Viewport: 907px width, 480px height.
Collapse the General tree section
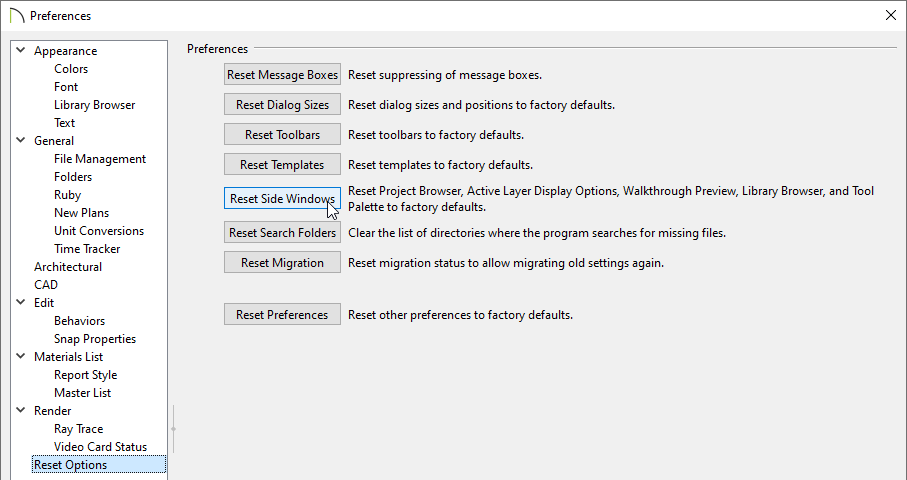point(21,141)
